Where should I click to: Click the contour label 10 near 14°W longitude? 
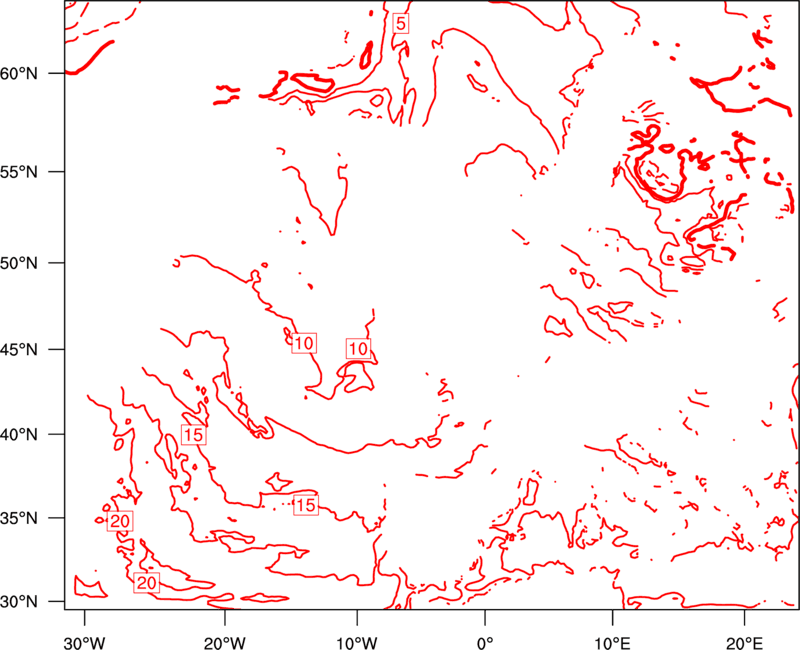tap(304, 343)
